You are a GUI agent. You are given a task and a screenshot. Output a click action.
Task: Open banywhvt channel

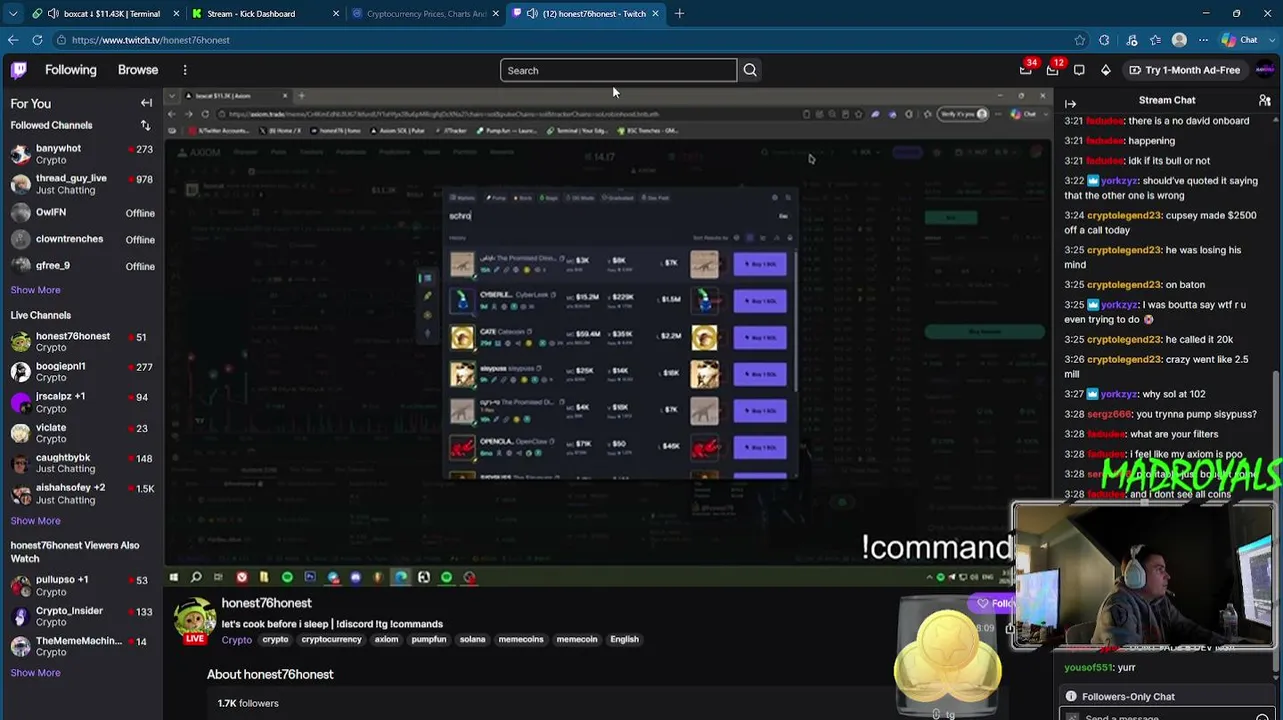click(81, 154)
